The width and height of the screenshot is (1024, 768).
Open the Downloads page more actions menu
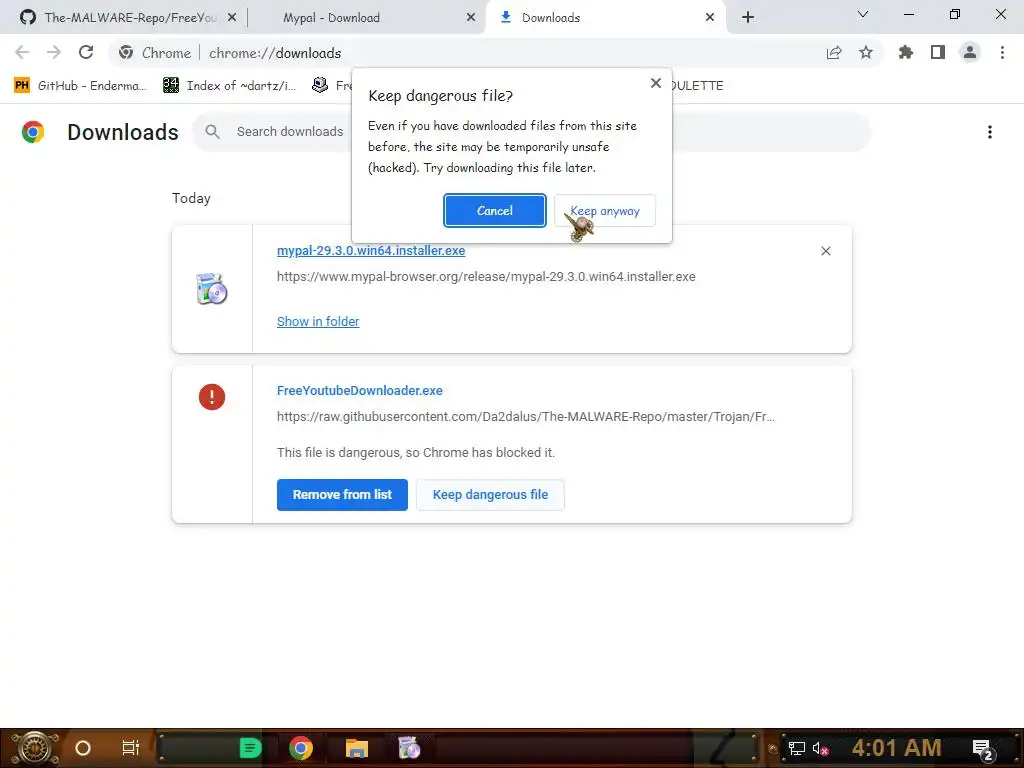point(989,132)
